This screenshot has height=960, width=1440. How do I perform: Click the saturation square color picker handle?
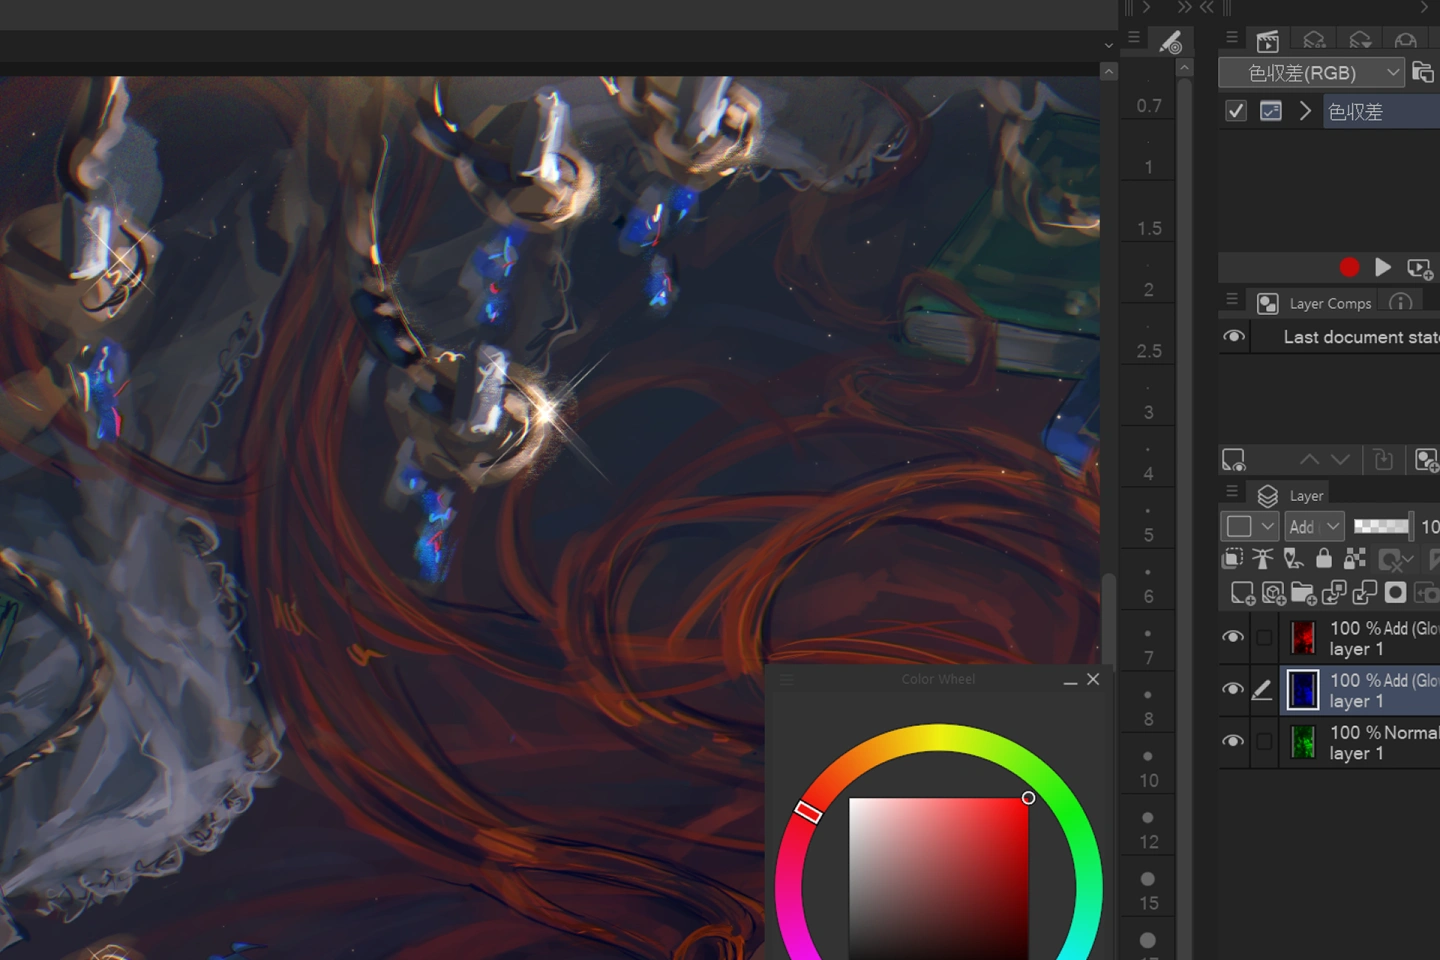coord(1028,797)
